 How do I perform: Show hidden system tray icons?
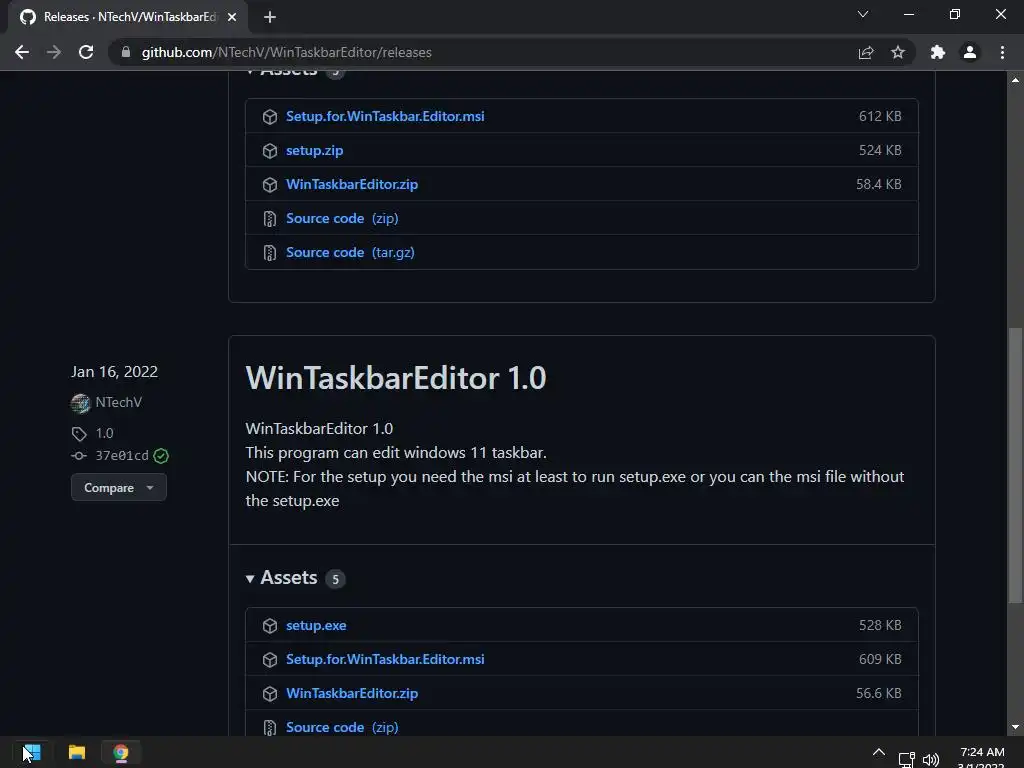point(879,753)
